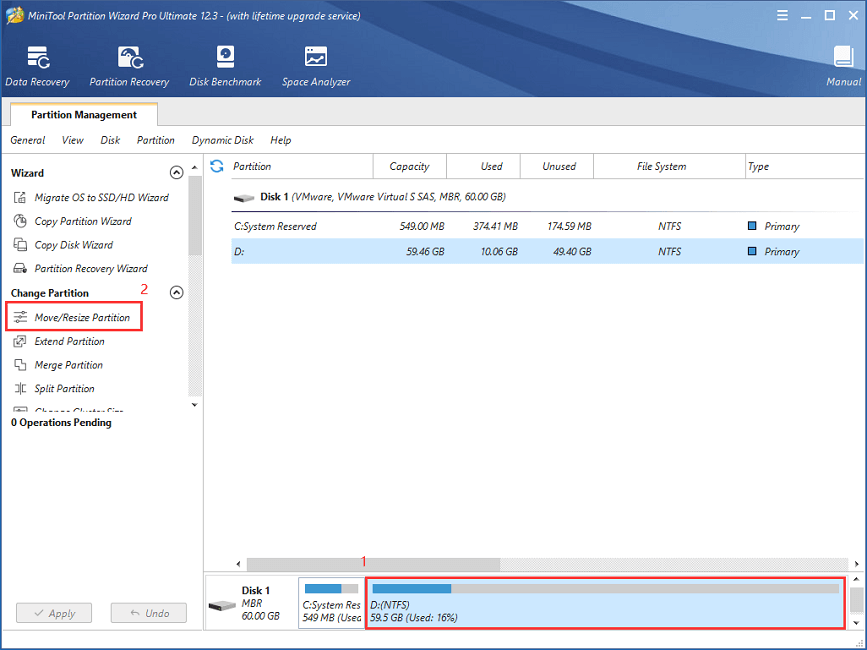This screenshot has height=650, width=867.
Task: Choose Move/Resize Partition
Action: (x=82, y=317)
